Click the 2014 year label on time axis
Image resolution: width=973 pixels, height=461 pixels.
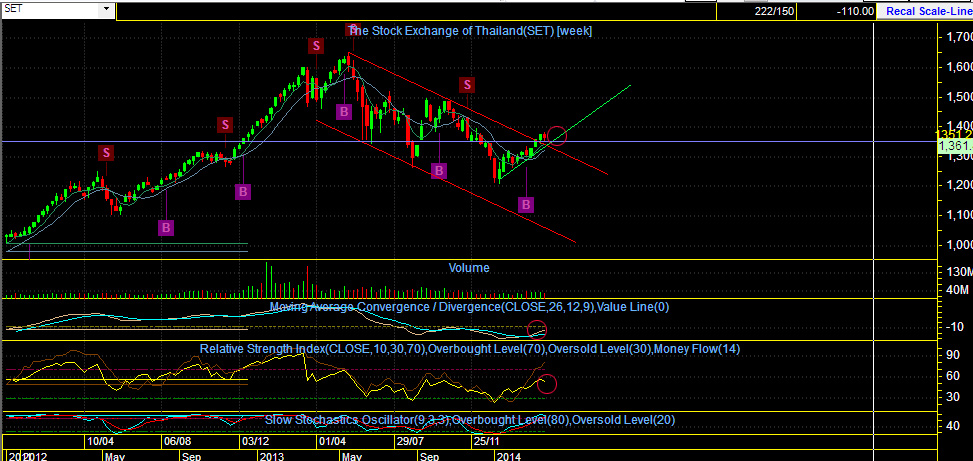(x=508, y=457)
